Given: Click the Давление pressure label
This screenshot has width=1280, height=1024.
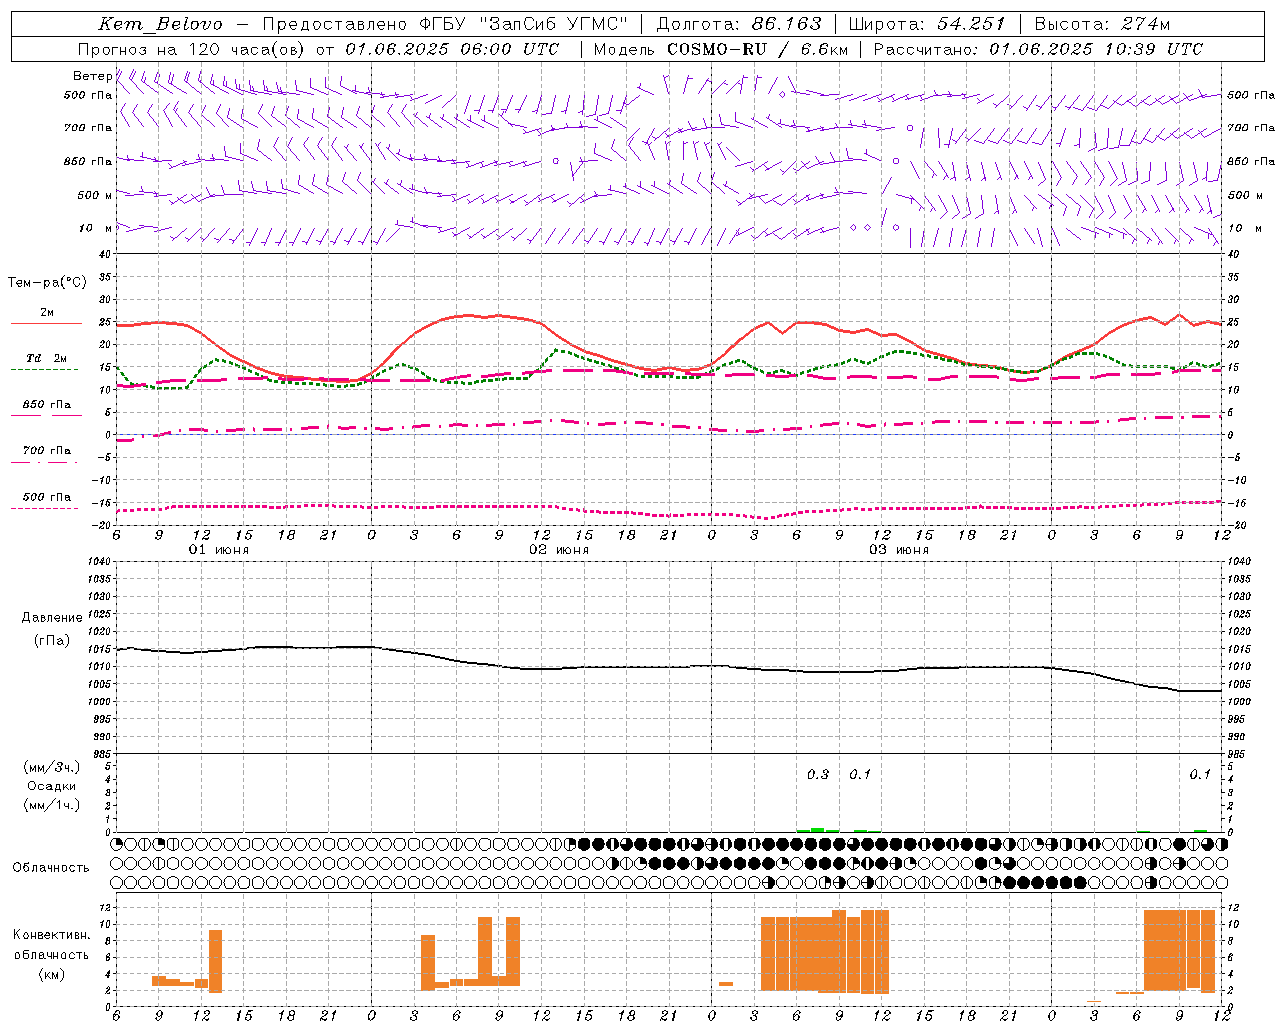Looking at the screenshot, I should 51,618.
